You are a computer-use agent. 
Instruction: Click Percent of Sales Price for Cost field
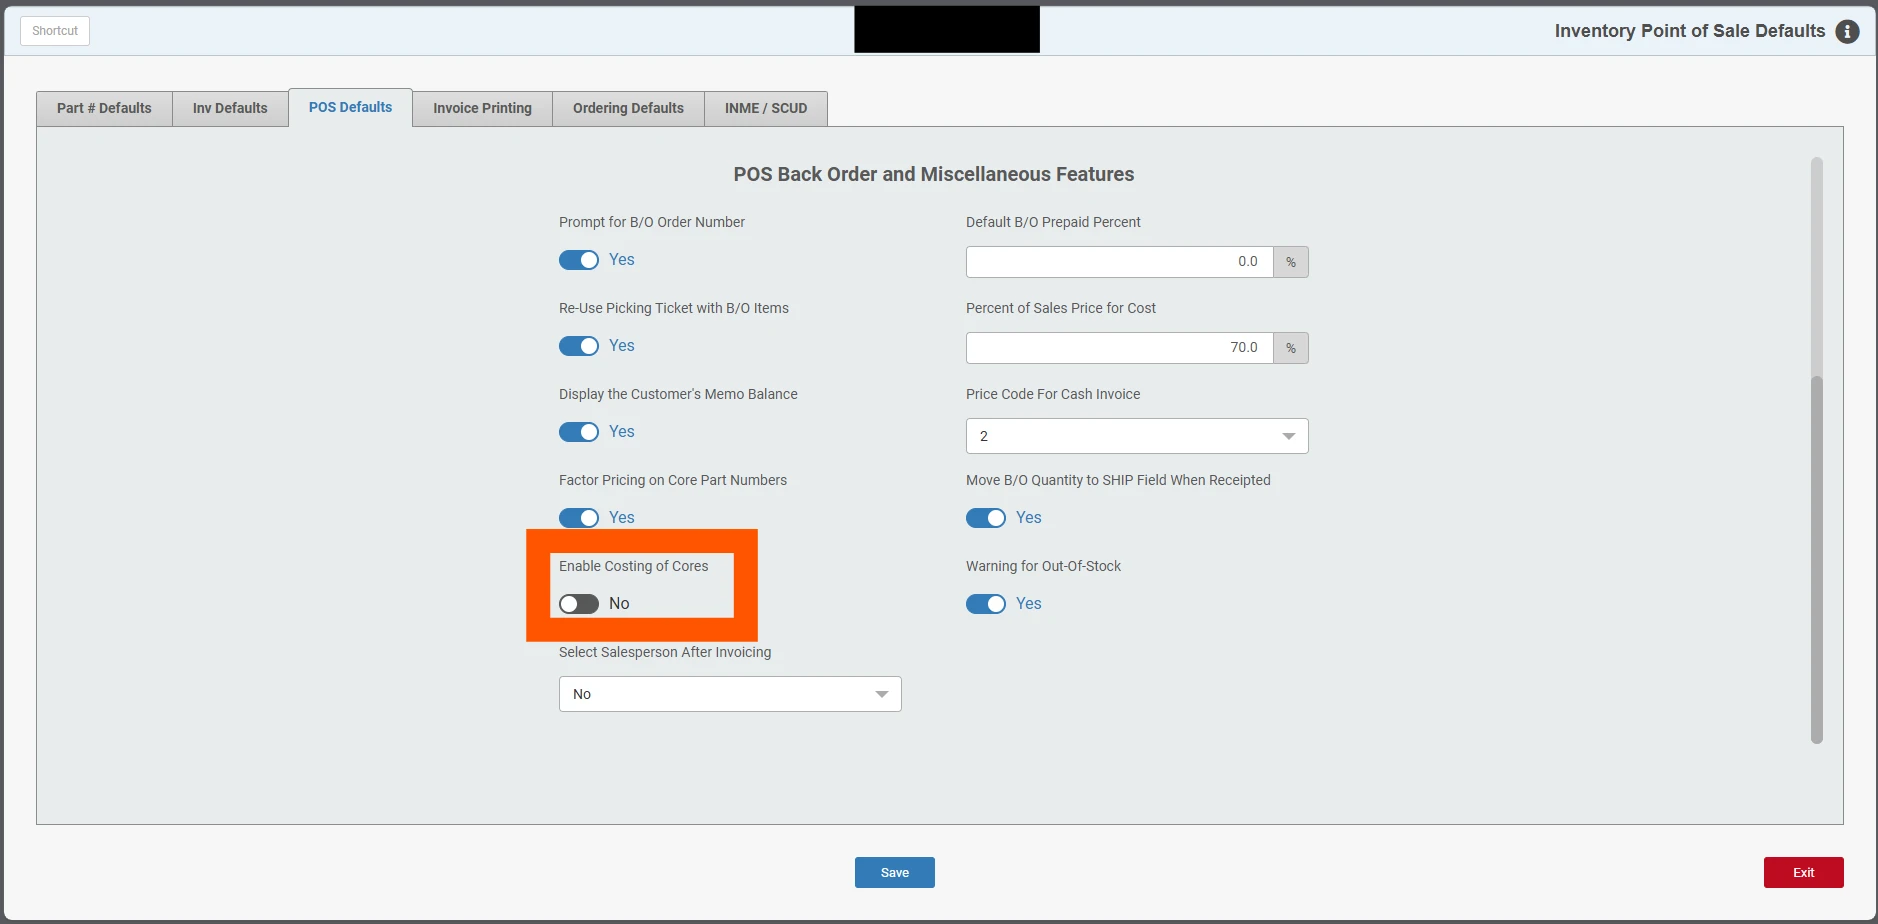pyautogui.click(x=1119, y=348)
